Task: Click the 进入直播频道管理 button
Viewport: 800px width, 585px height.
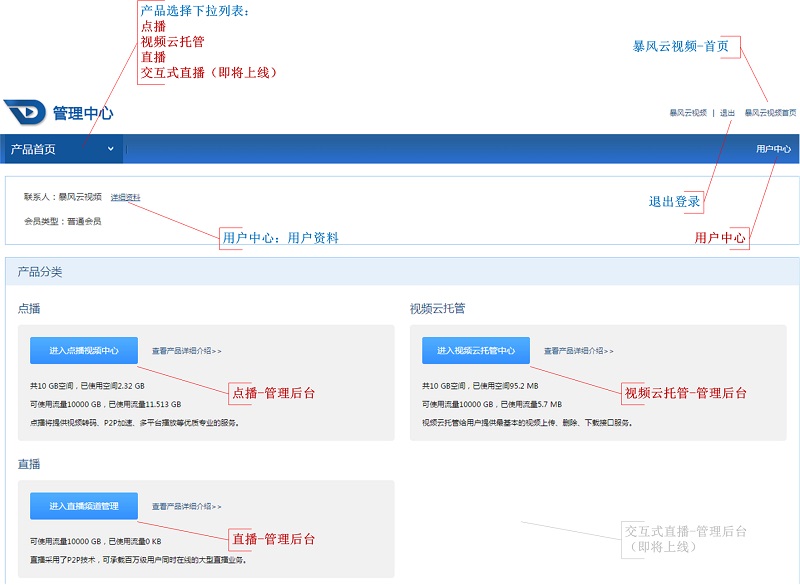Action: [x=83, y=506]
